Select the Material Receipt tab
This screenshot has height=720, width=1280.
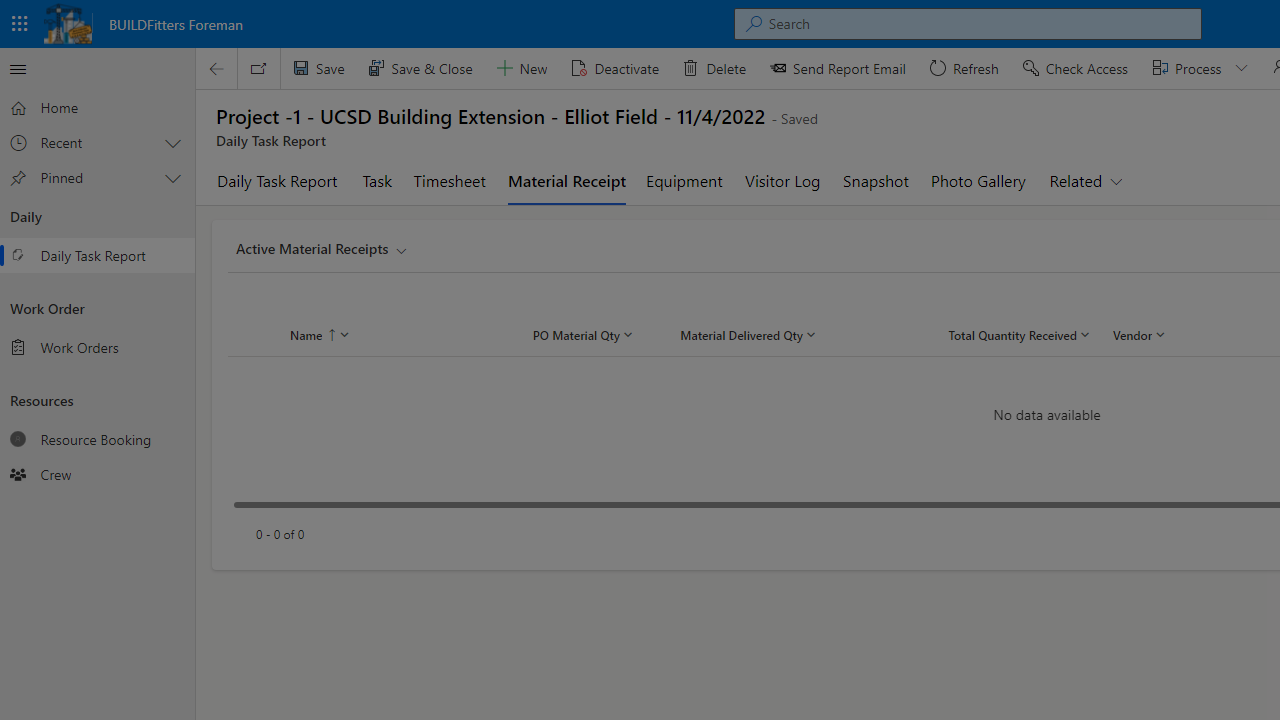(x=567, y=181)
